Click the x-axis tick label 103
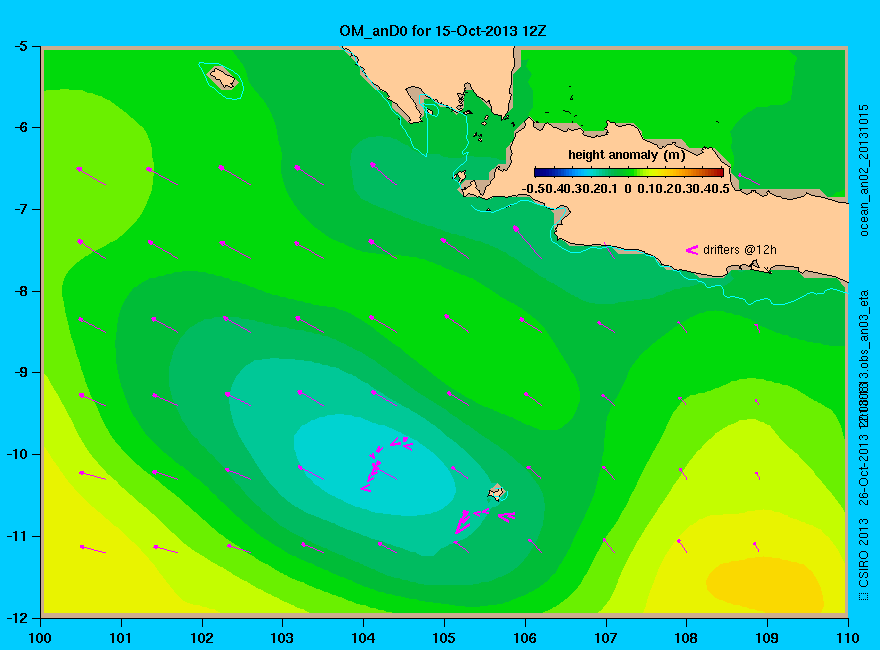The width and height of the screenshot is (880, 650). click(282, 638)
